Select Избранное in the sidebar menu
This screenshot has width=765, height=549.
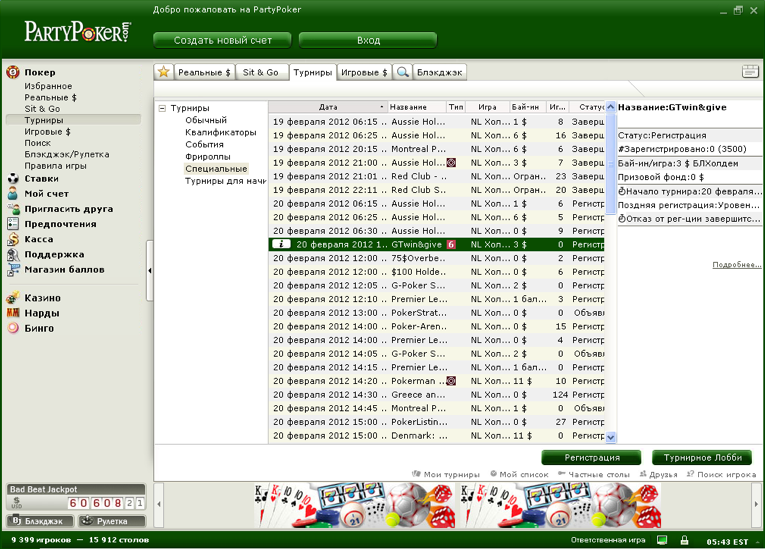(x=48, y=86)
